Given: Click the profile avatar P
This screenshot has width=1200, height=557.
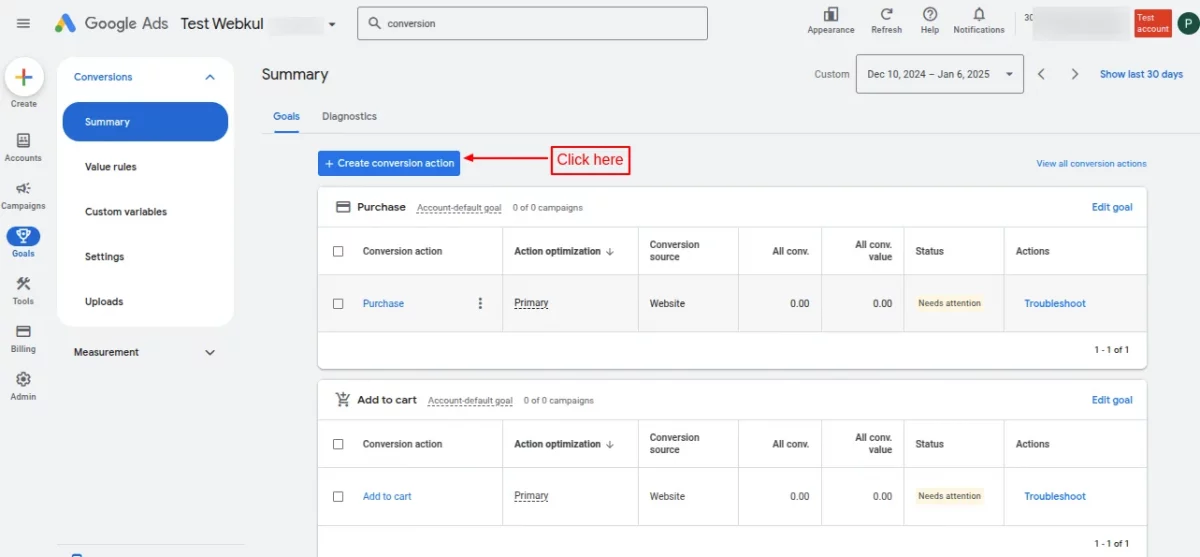Looking at the screenshot, I should (1187, 23).
